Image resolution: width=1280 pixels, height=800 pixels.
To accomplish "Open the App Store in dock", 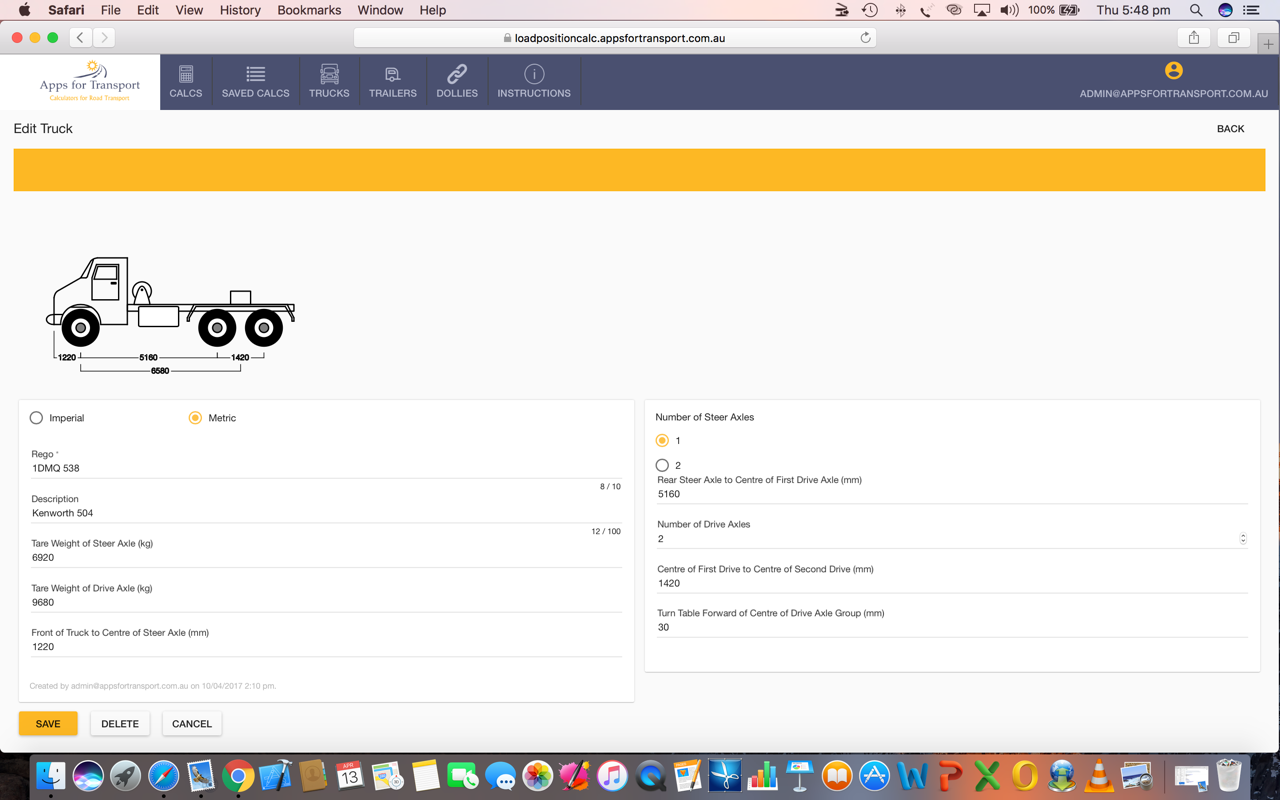I will tap(874, 776).
